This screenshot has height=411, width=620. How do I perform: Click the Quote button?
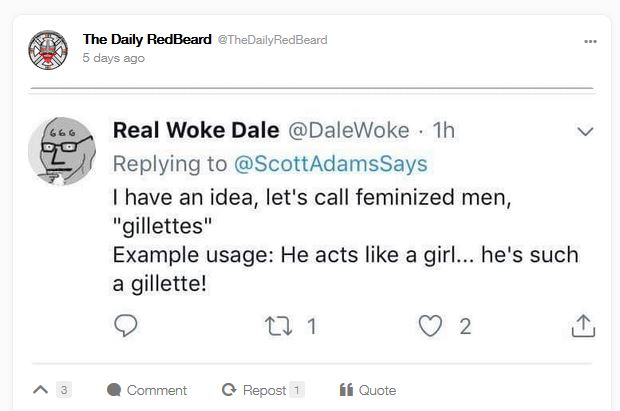(367, 390)
